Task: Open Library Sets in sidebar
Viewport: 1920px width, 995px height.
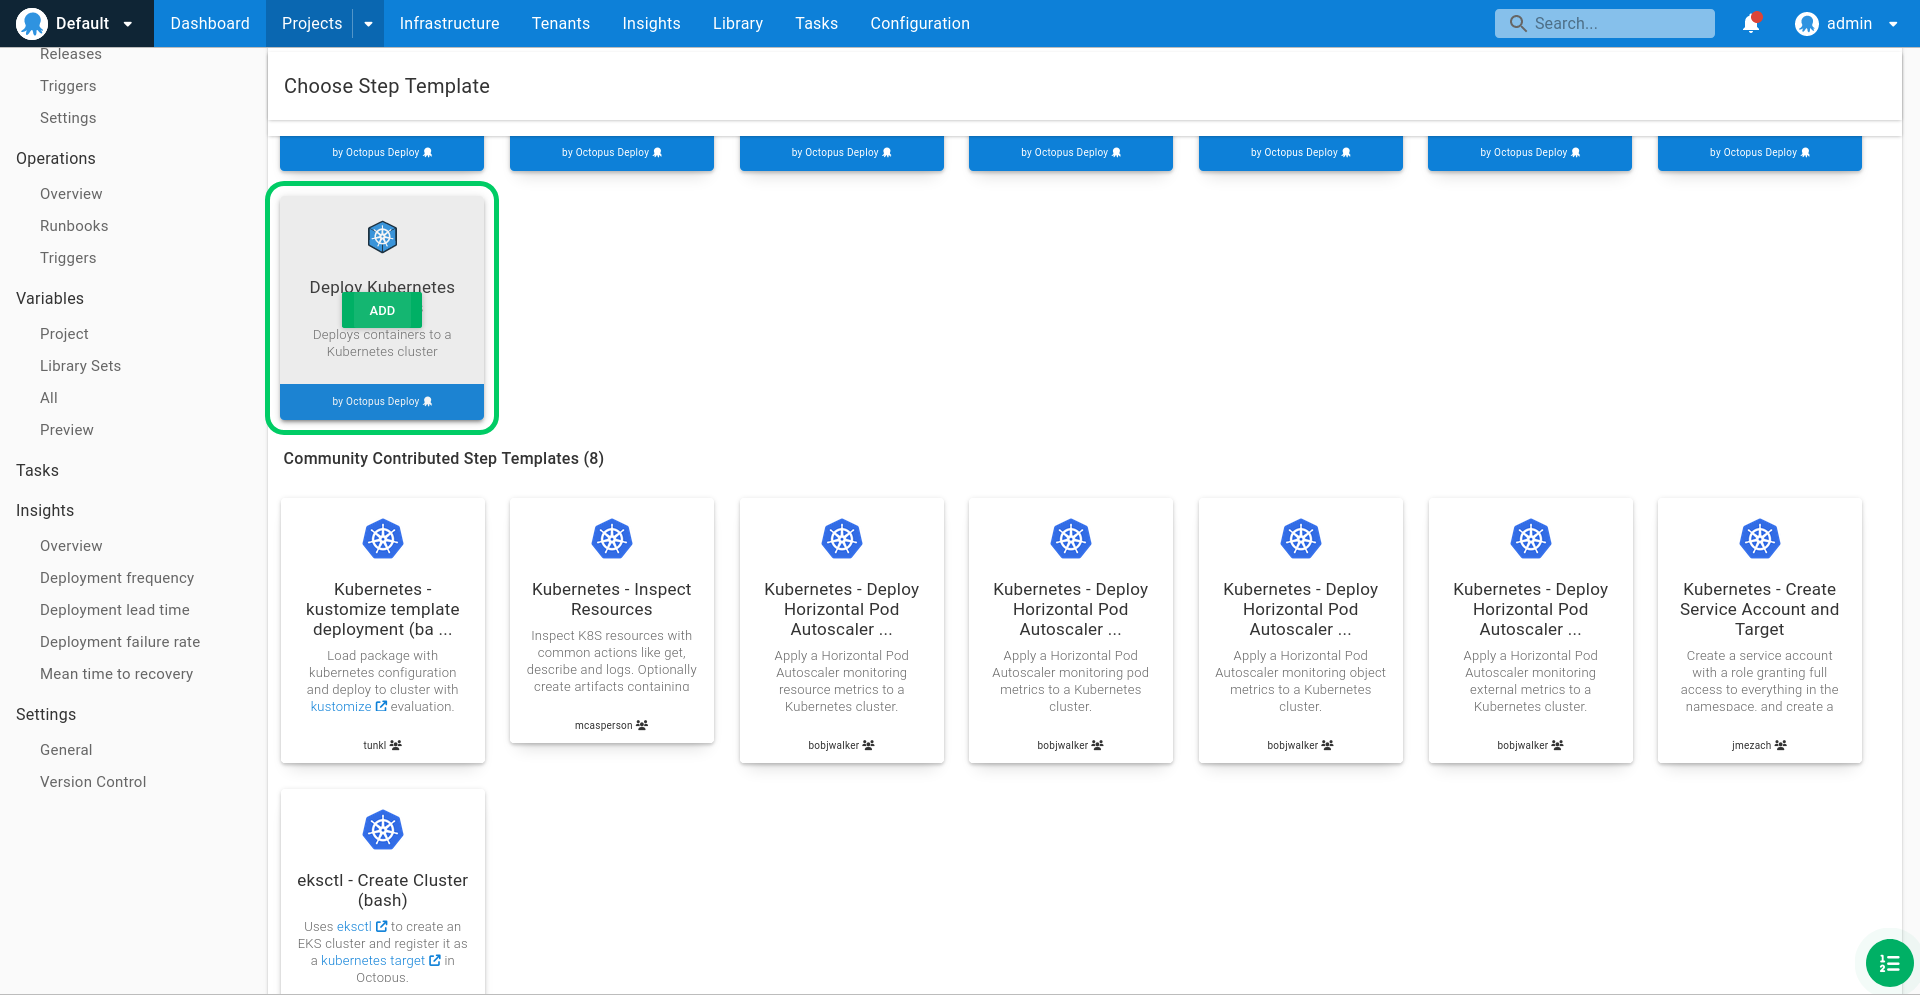Action: click(x=80, y=366)
